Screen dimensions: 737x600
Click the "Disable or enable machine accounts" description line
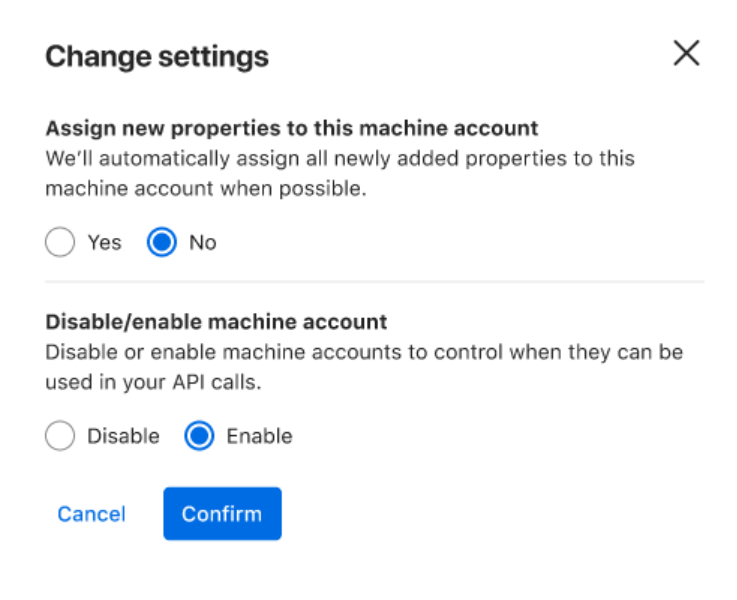coord(364,352)
